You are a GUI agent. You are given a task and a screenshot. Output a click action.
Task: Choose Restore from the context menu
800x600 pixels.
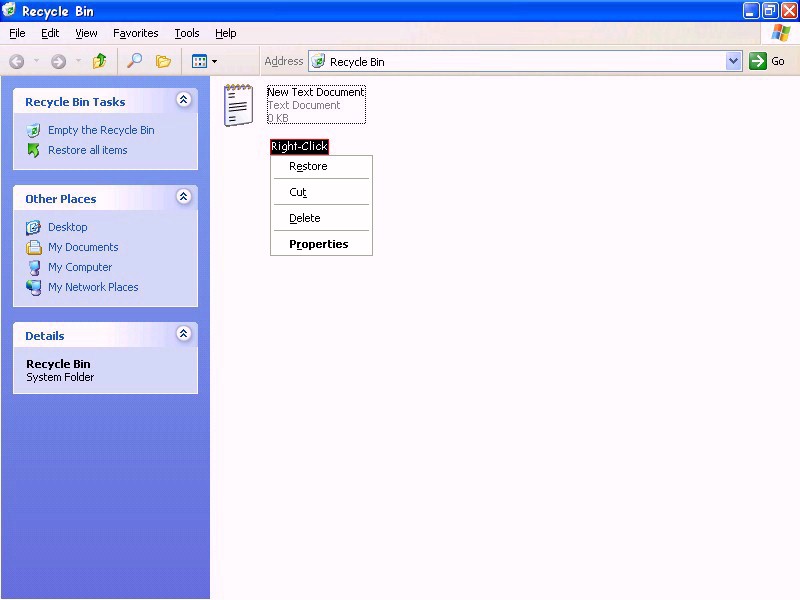pos(321,166)
